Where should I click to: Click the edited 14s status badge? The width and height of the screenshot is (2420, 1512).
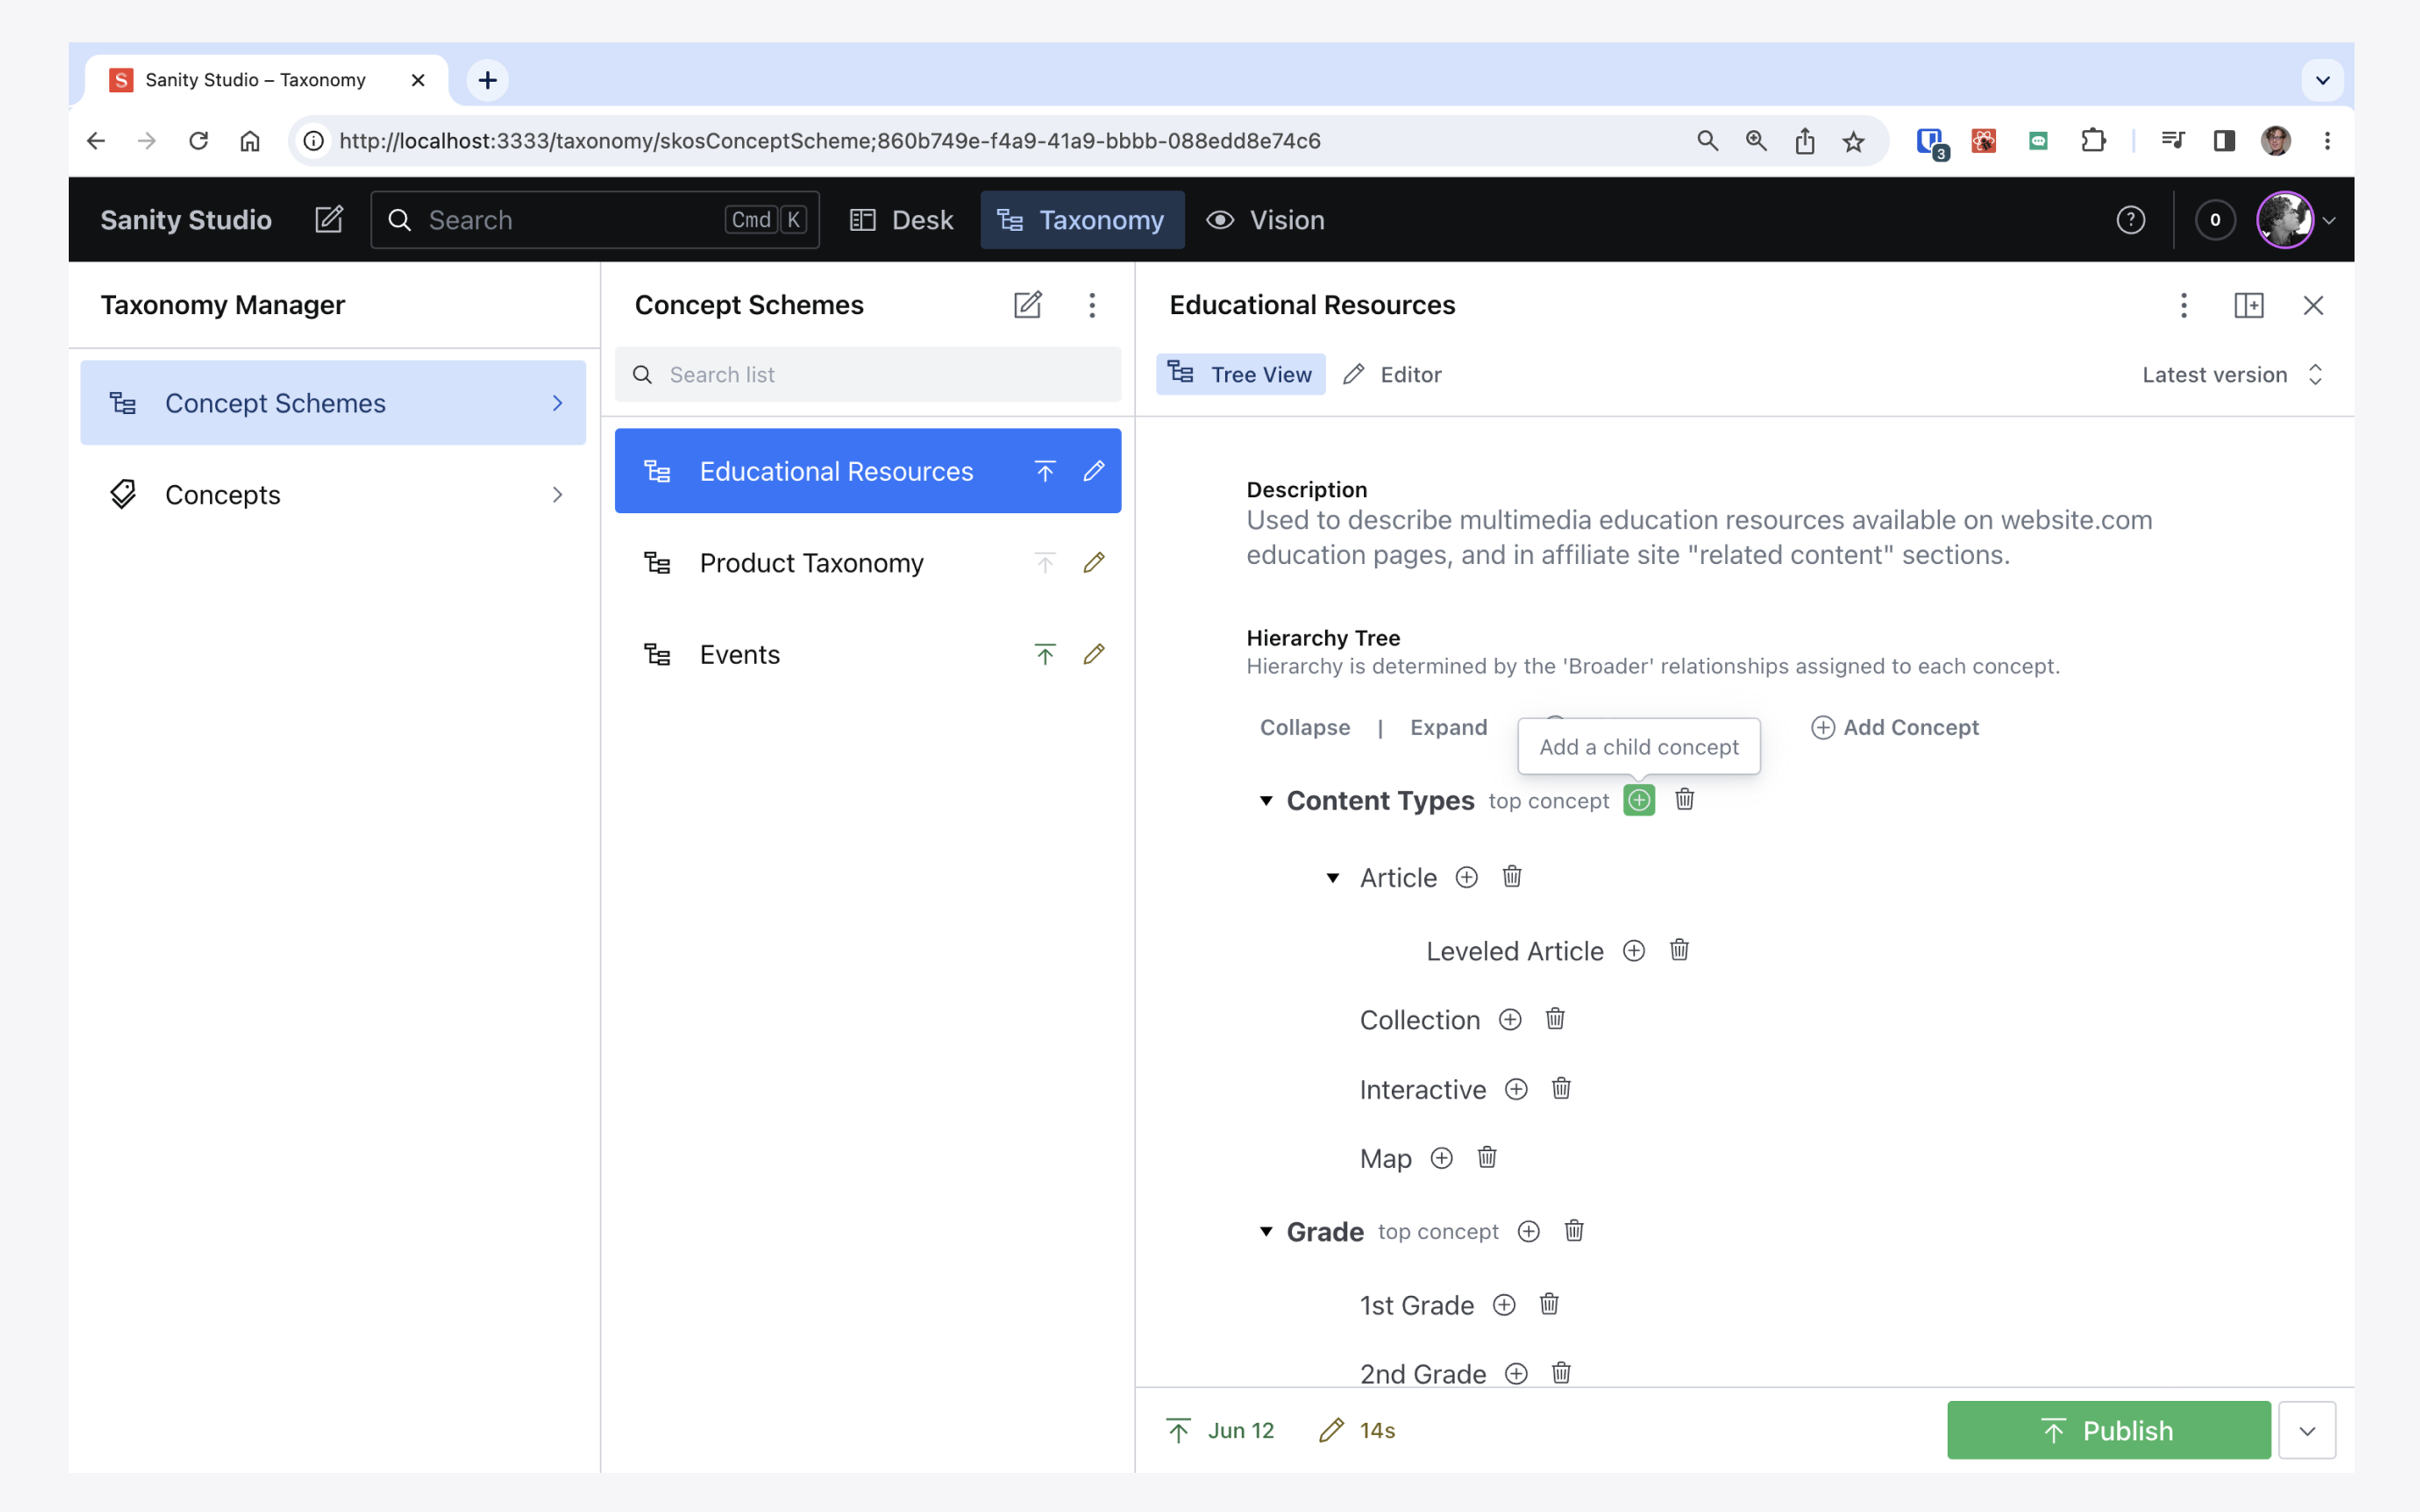(1357, 1431)
